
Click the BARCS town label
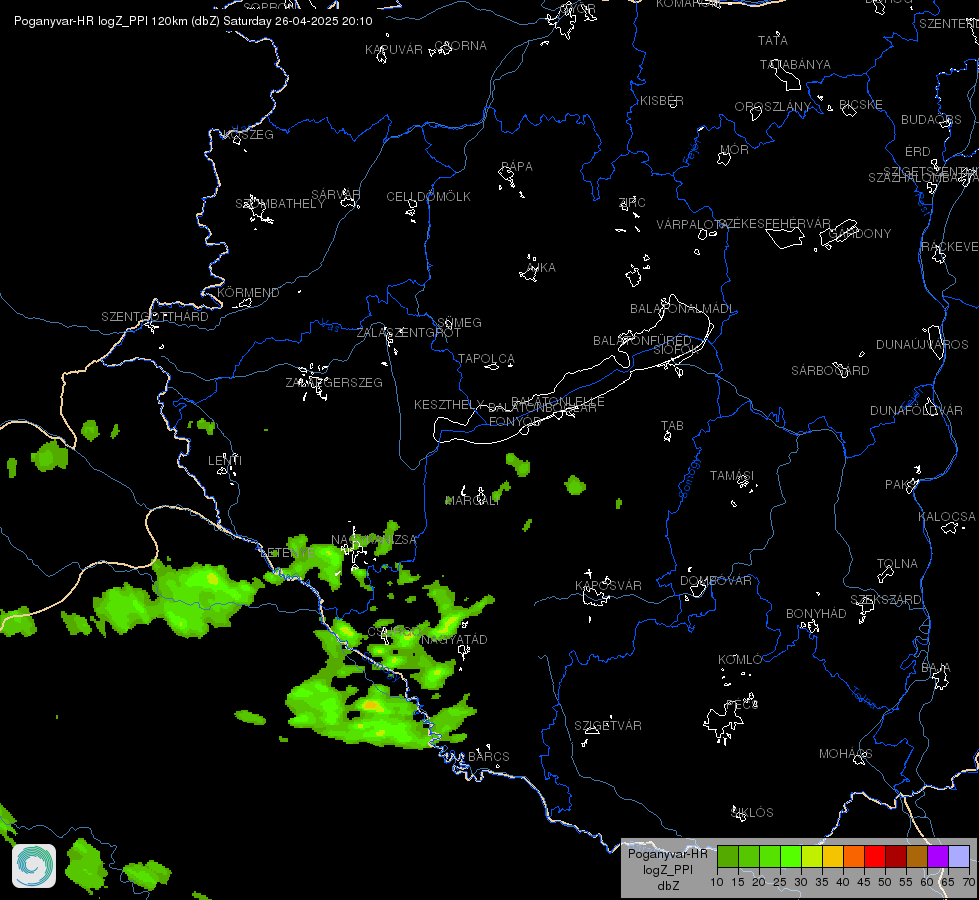click(x=489, y=756)
